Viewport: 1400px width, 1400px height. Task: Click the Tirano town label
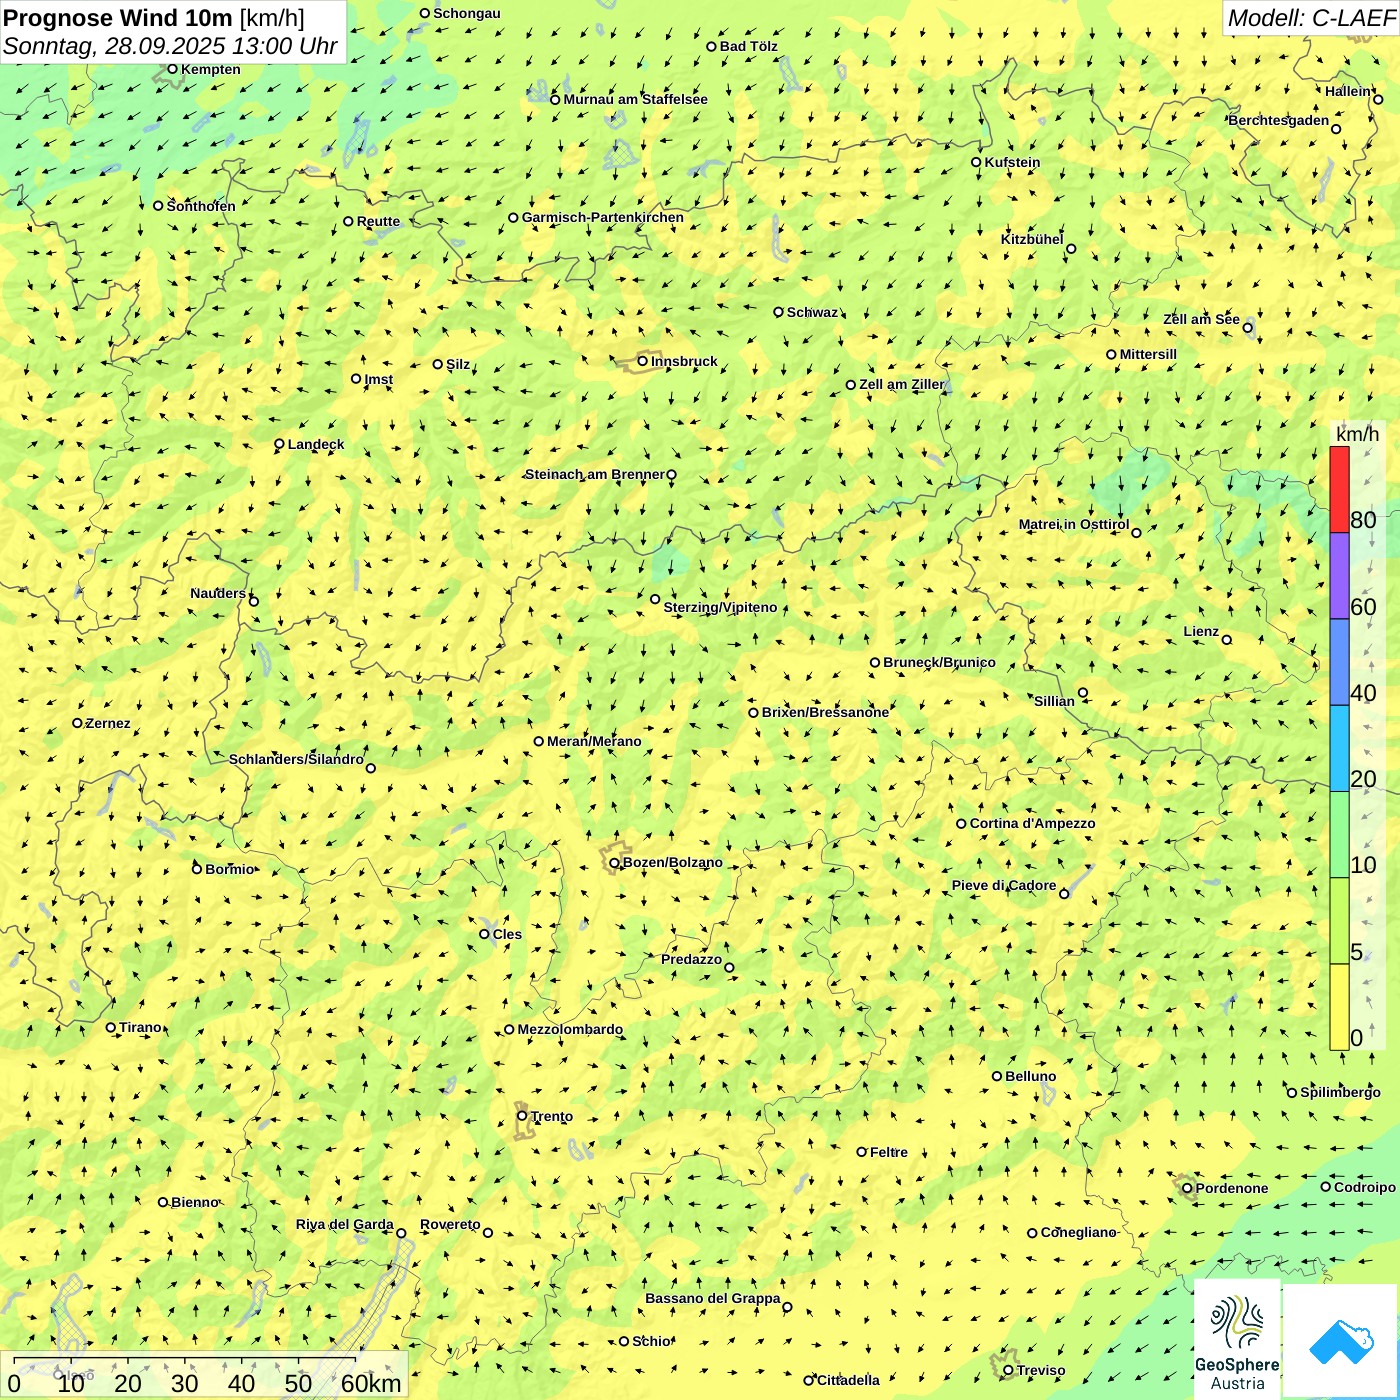pyautogui.click(x=140, y=1027)
